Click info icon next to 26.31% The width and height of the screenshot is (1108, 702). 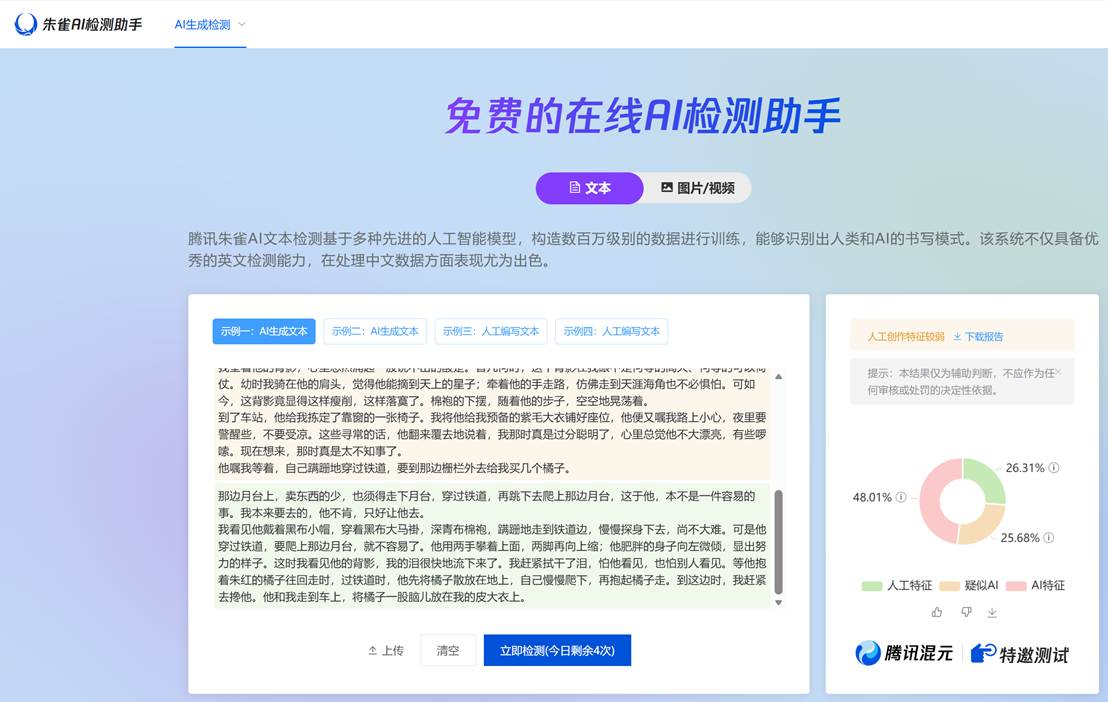coord(1054,467)
